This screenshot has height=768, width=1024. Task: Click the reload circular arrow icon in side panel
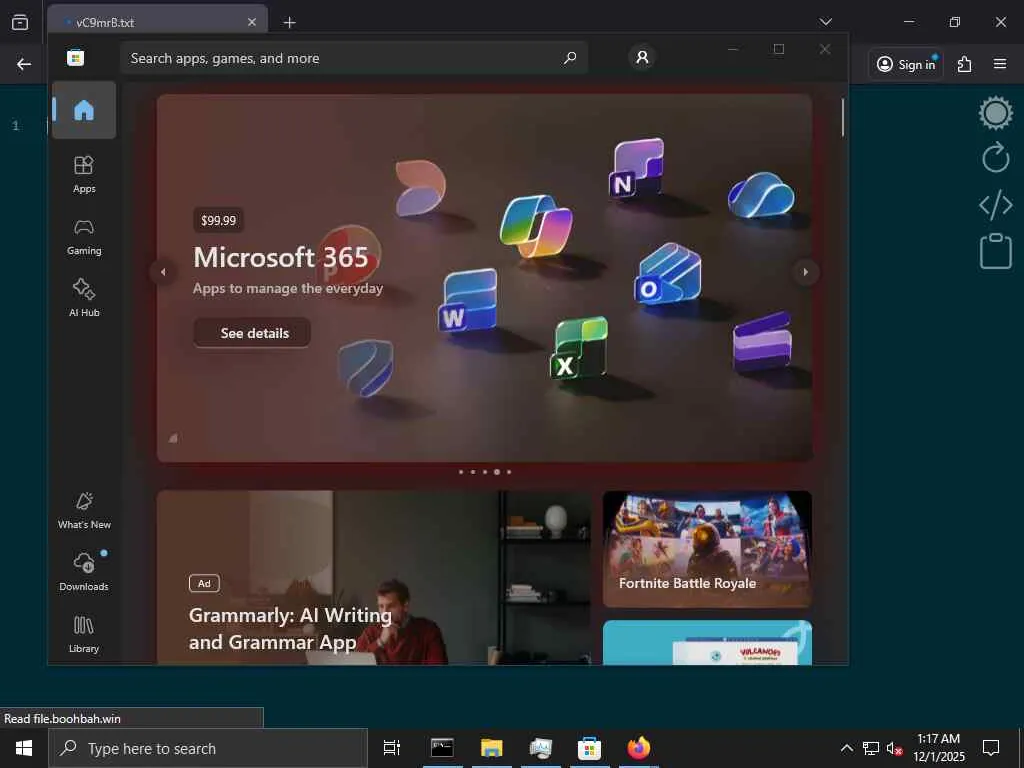[995, 157]
